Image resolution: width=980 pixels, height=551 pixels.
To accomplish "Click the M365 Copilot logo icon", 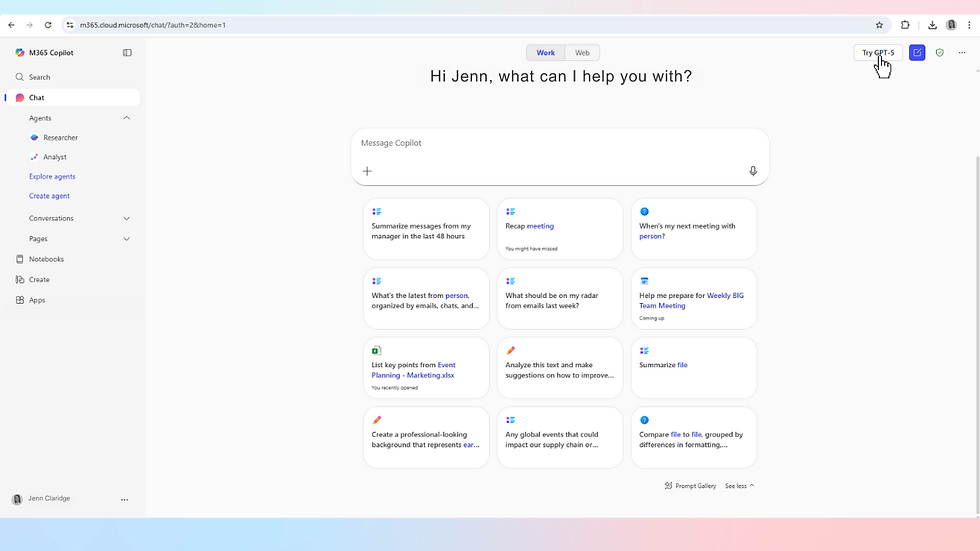I will pos(20,52).
